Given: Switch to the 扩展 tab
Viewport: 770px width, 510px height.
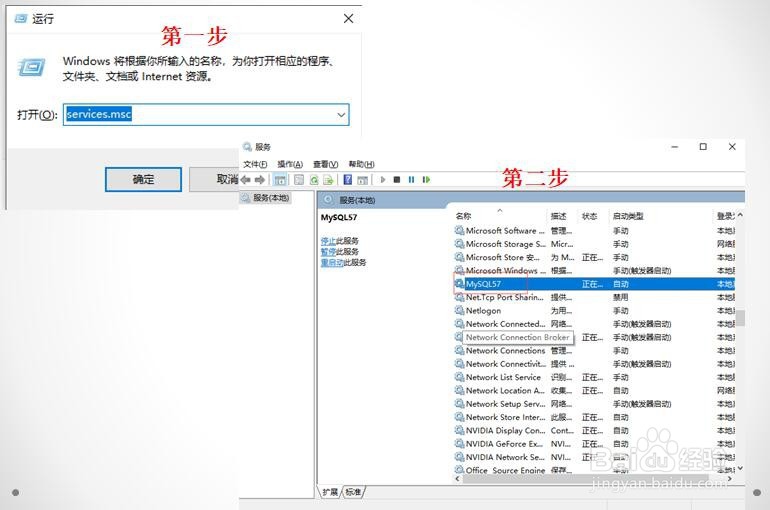Looking at the screenshot, I should (x=330, y=491).
